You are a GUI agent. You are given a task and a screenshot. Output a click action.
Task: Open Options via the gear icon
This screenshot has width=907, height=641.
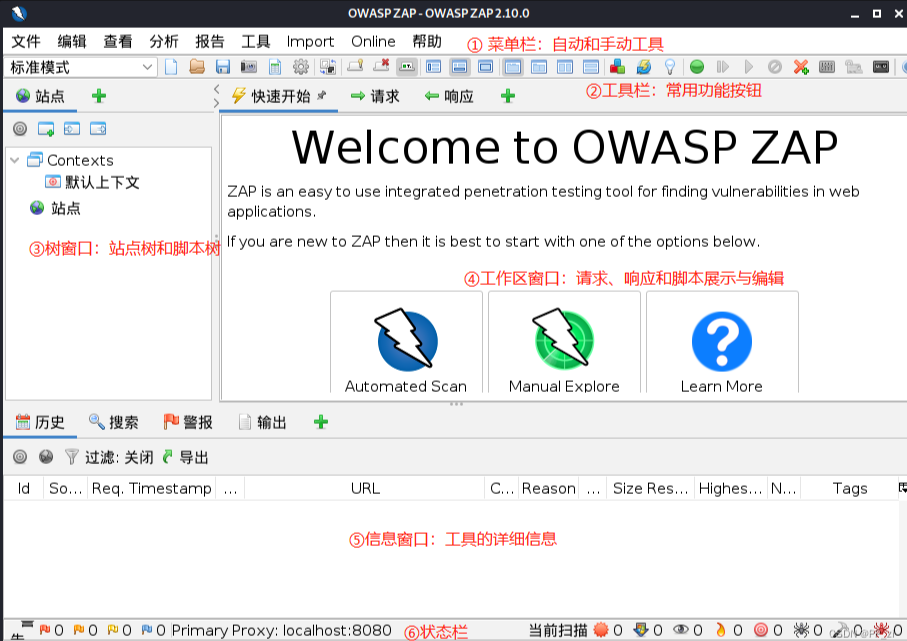point(301,67)
